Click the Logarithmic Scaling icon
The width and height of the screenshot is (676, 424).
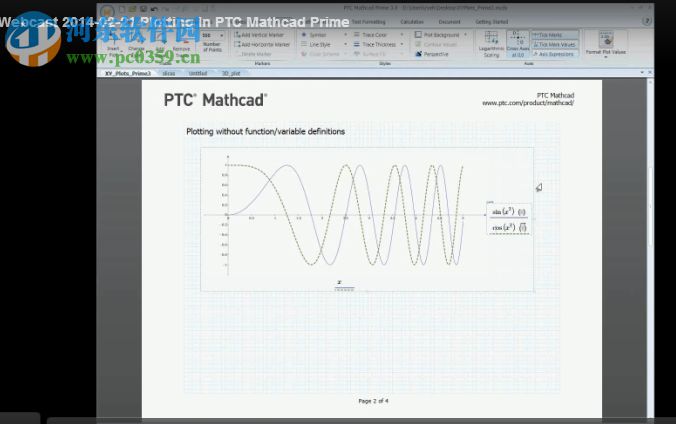491,38
